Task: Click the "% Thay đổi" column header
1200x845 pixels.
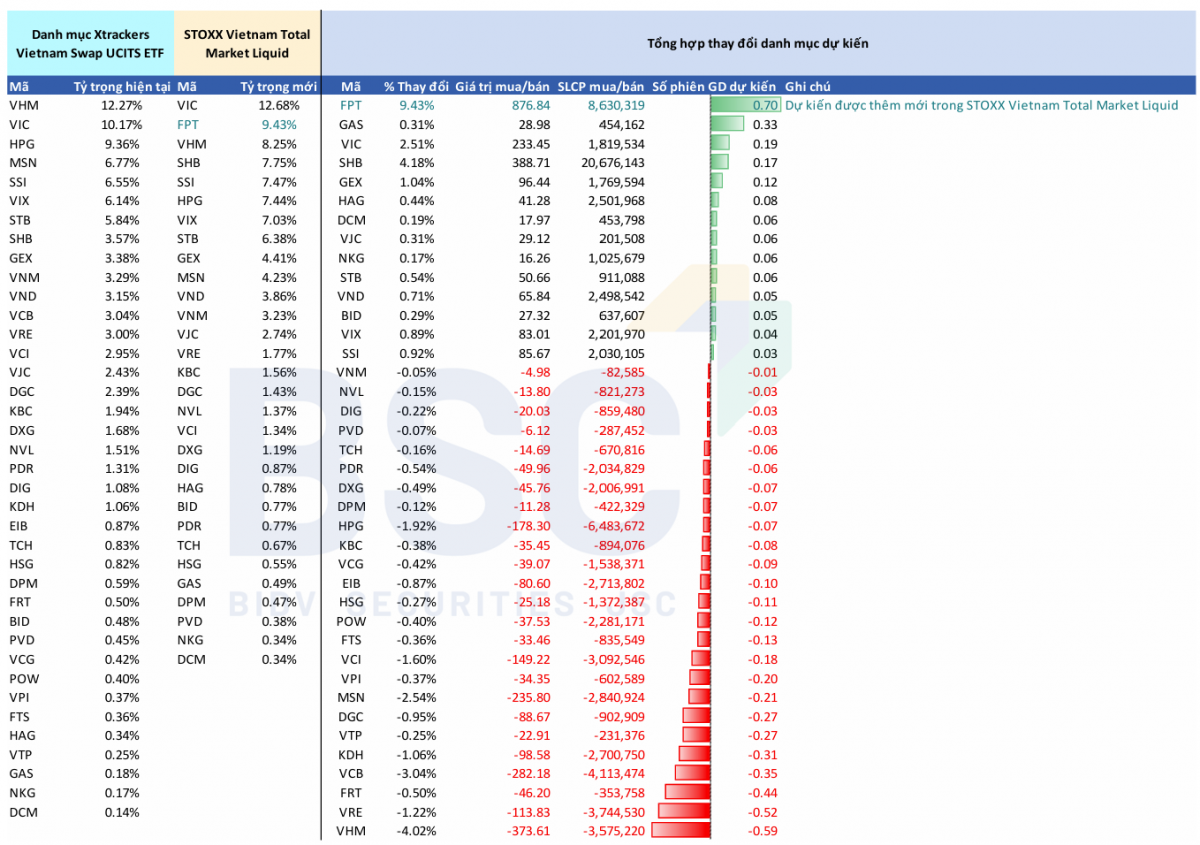Action: pyautogui.click(x=417, y=86)
